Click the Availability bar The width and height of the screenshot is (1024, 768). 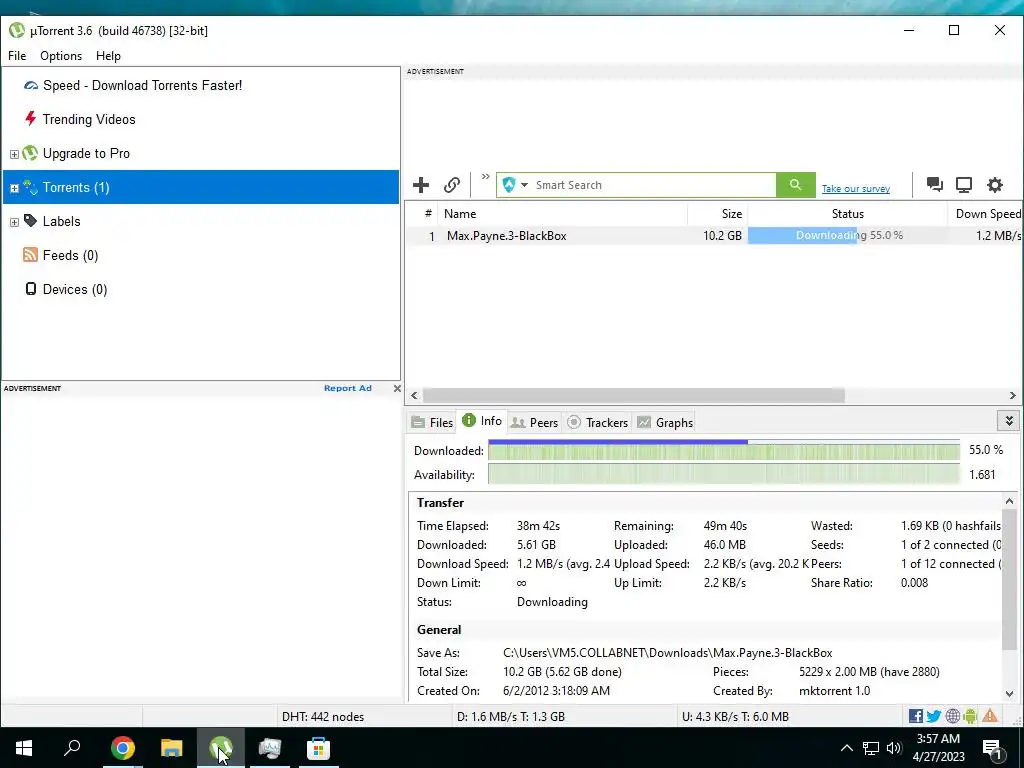pyautogui.click(x=724, y=475)
